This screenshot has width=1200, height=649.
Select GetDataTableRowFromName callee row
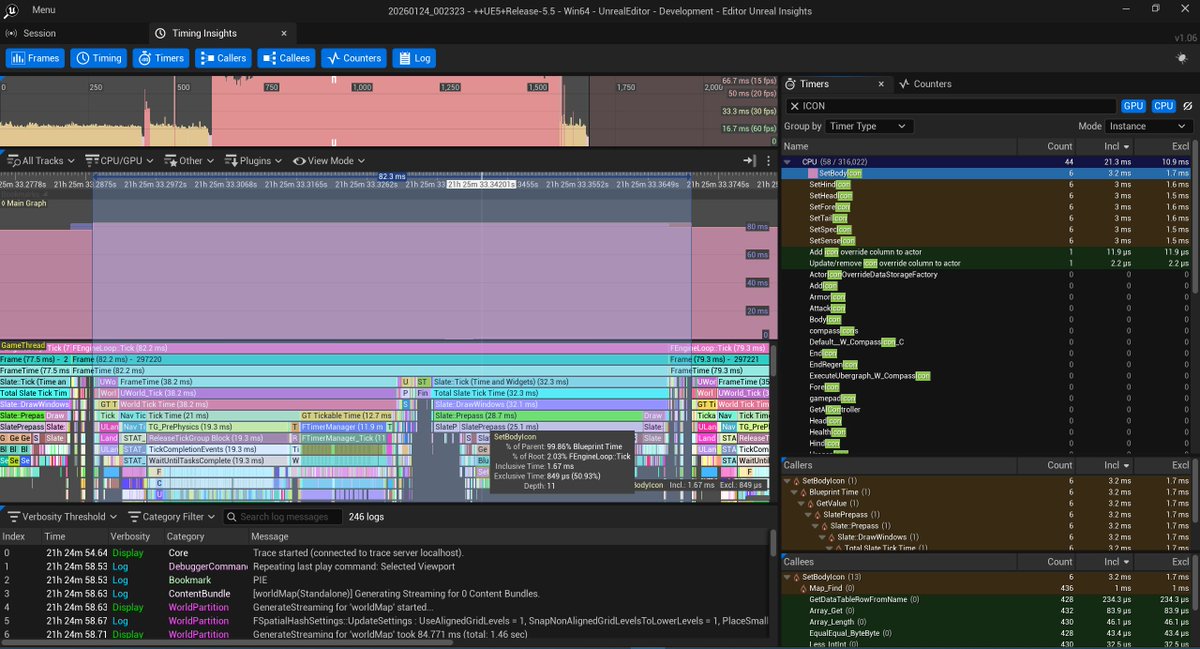(988, 599)
